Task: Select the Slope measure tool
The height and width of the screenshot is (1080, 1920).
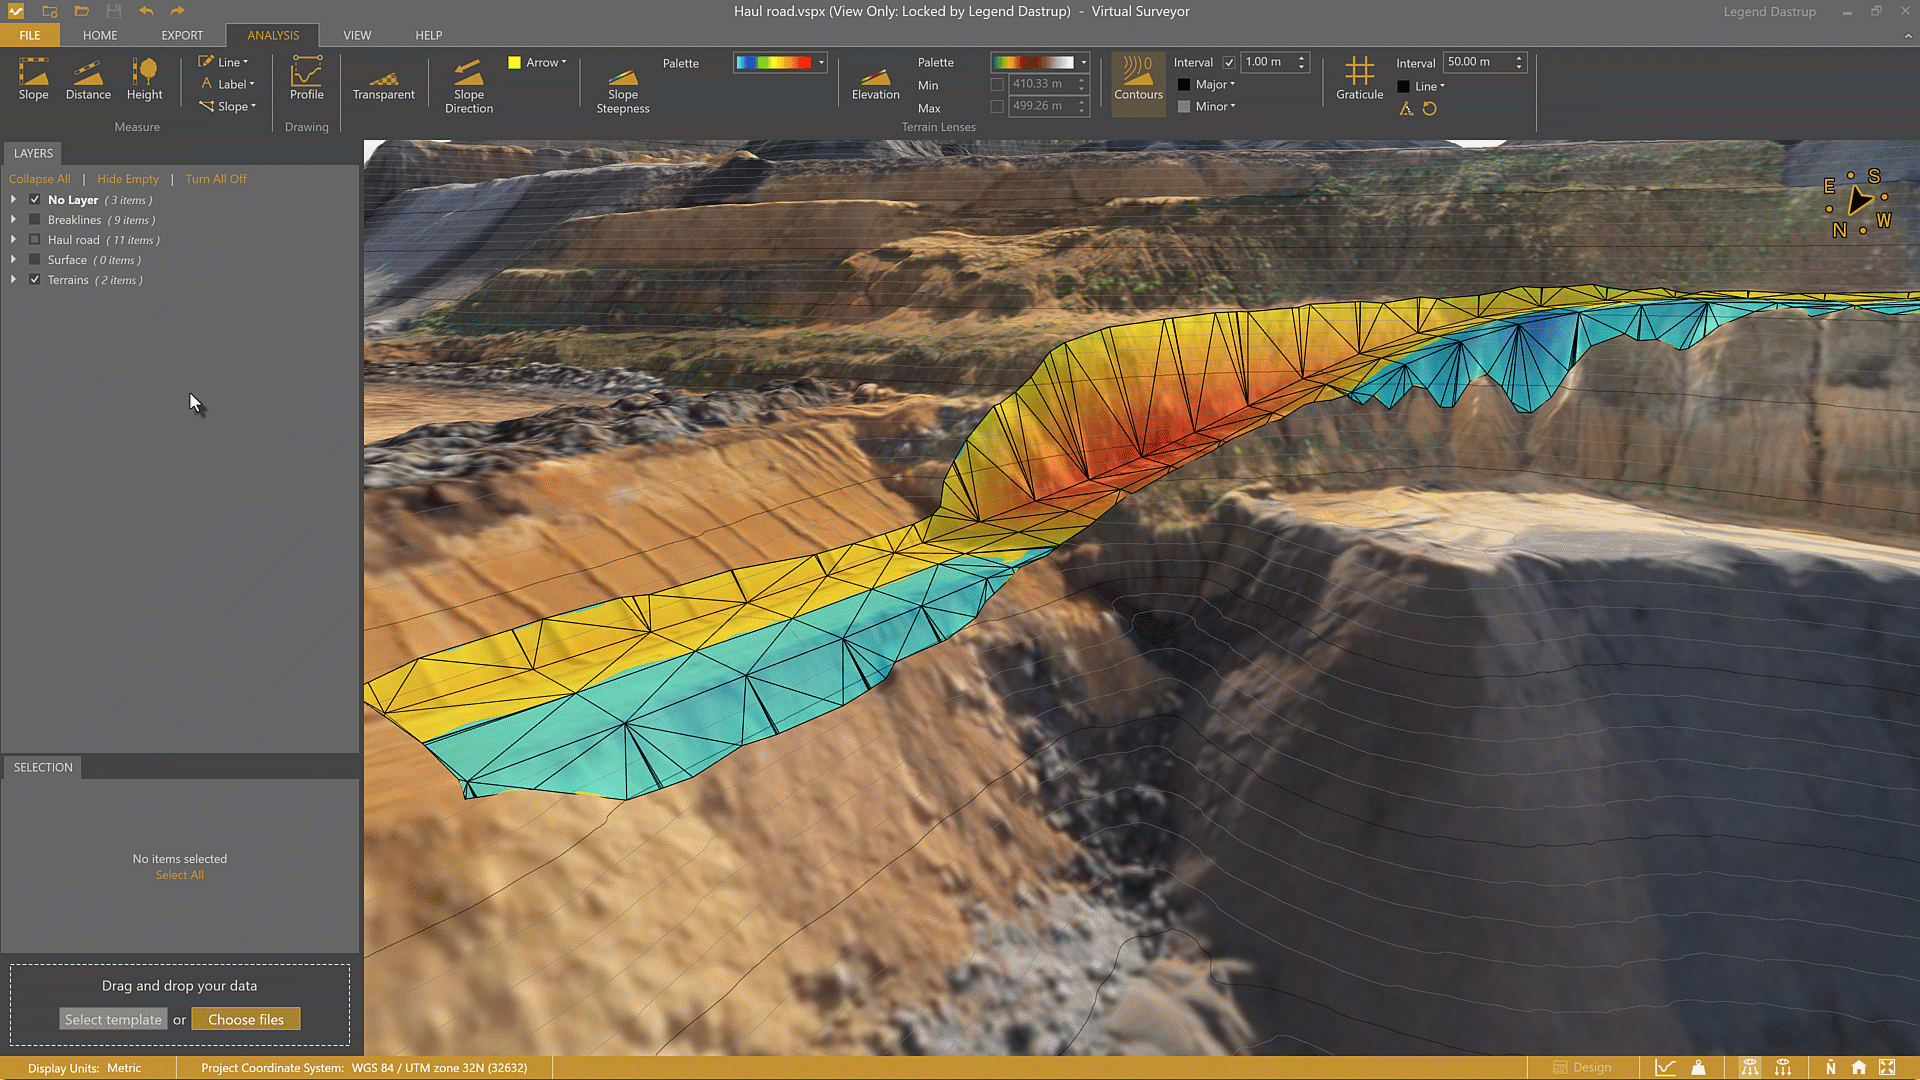Action: tap(33, 79)
